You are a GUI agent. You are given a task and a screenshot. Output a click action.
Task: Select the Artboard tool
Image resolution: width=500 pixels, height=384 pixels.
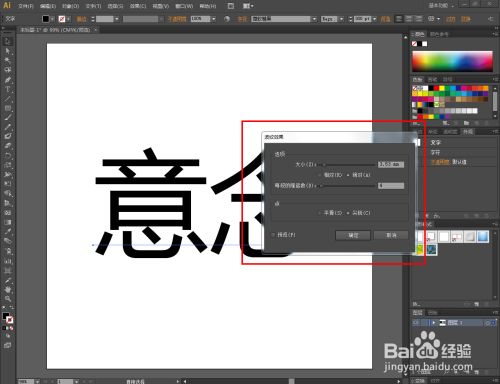pos(8,270)
